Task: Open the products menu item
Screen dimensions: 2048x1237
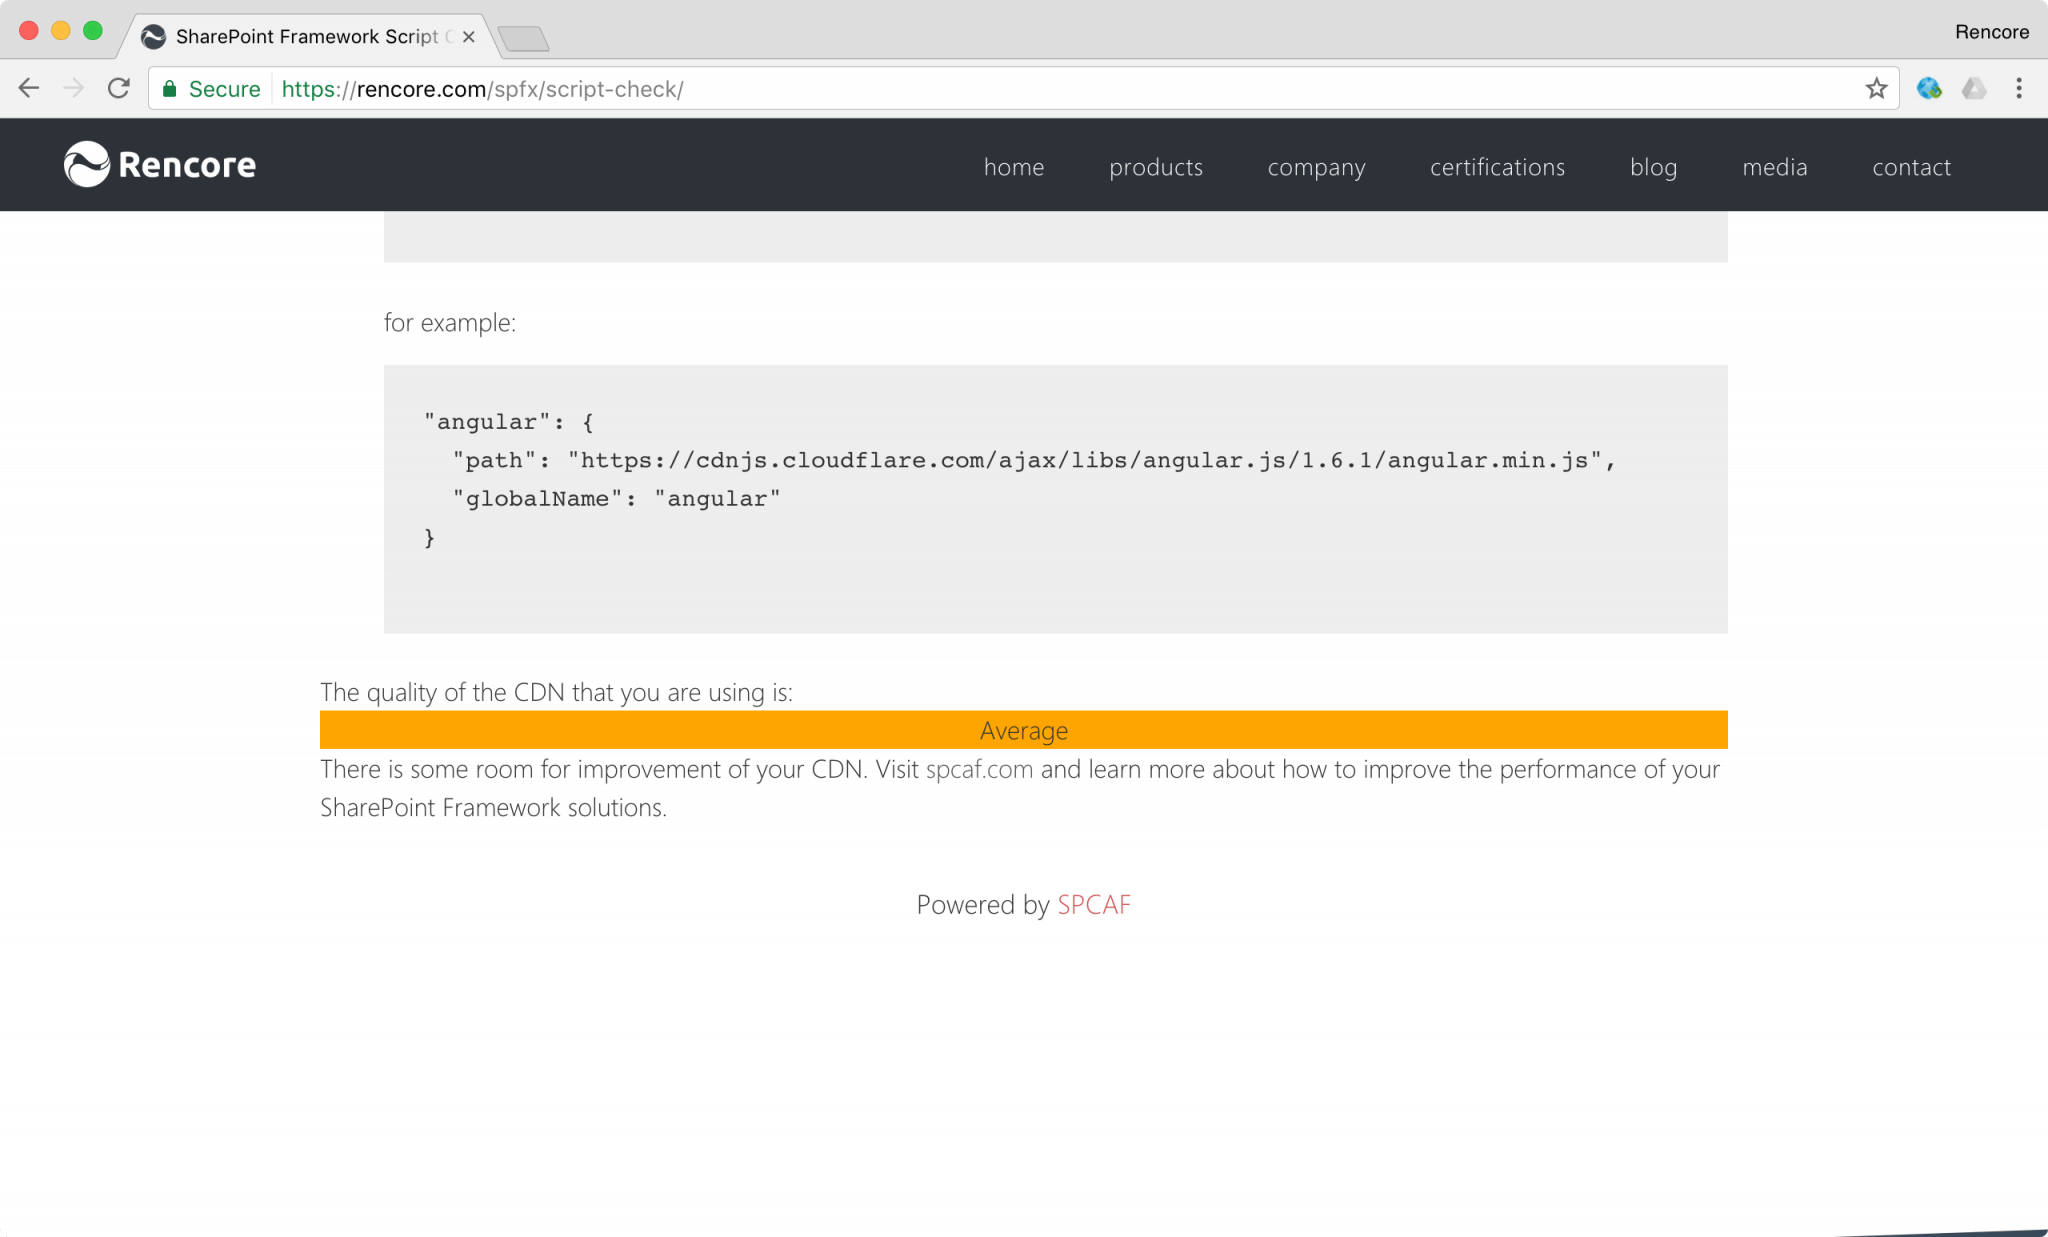Action: [x=1156, y=167]
